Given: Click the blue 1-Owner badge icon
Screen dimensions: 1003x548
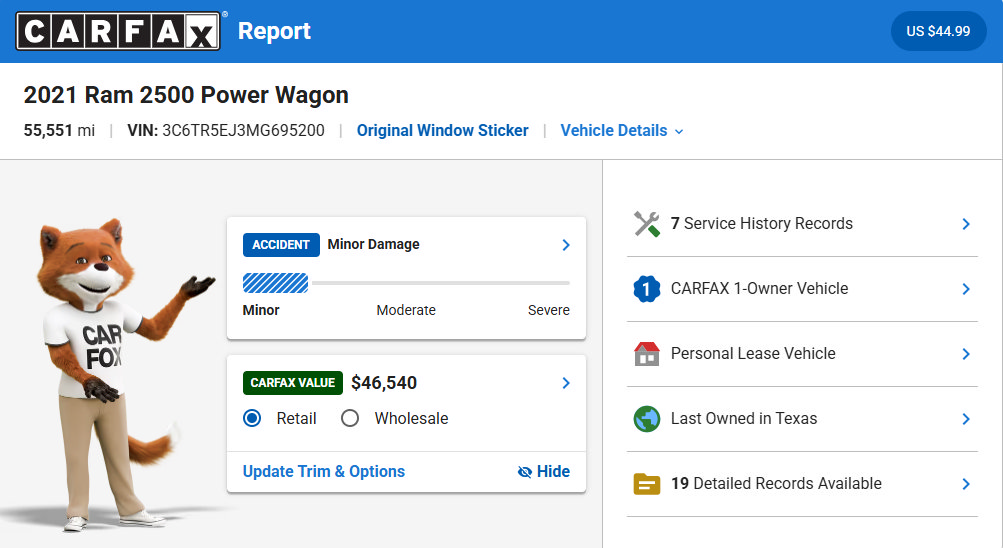Looking at the screenshot, I should 647,289.
